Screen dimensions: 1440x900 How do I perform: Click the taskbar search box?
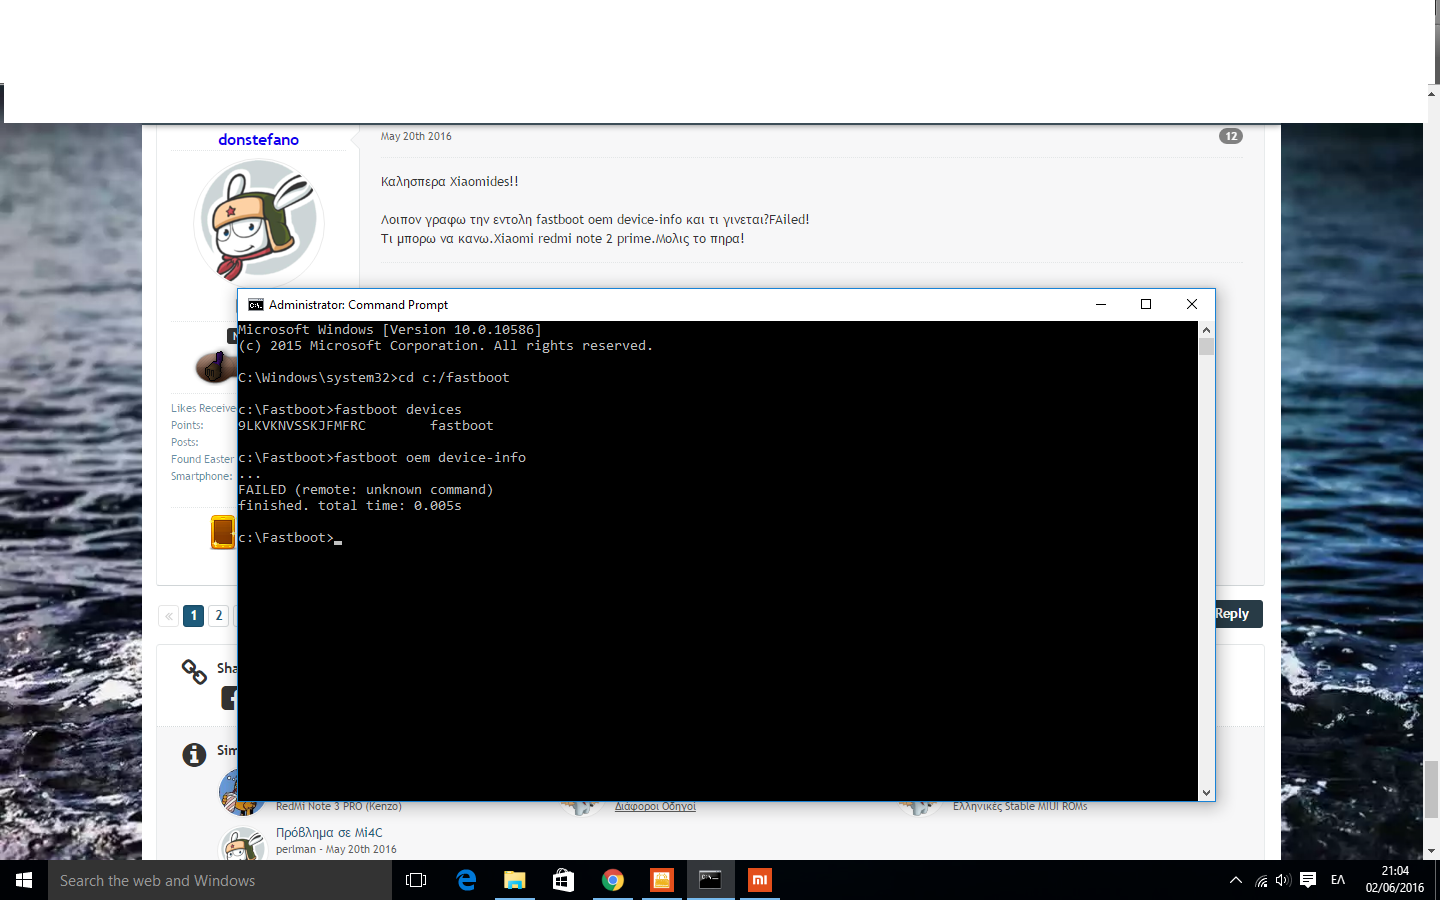[220, 880]
